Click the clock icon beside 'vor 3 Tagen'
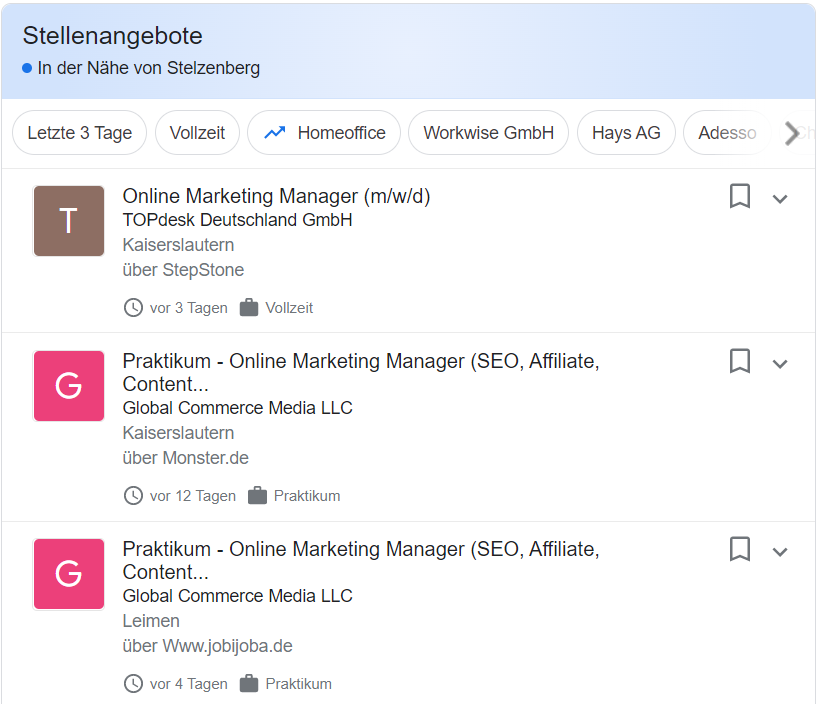 point(133,308)
